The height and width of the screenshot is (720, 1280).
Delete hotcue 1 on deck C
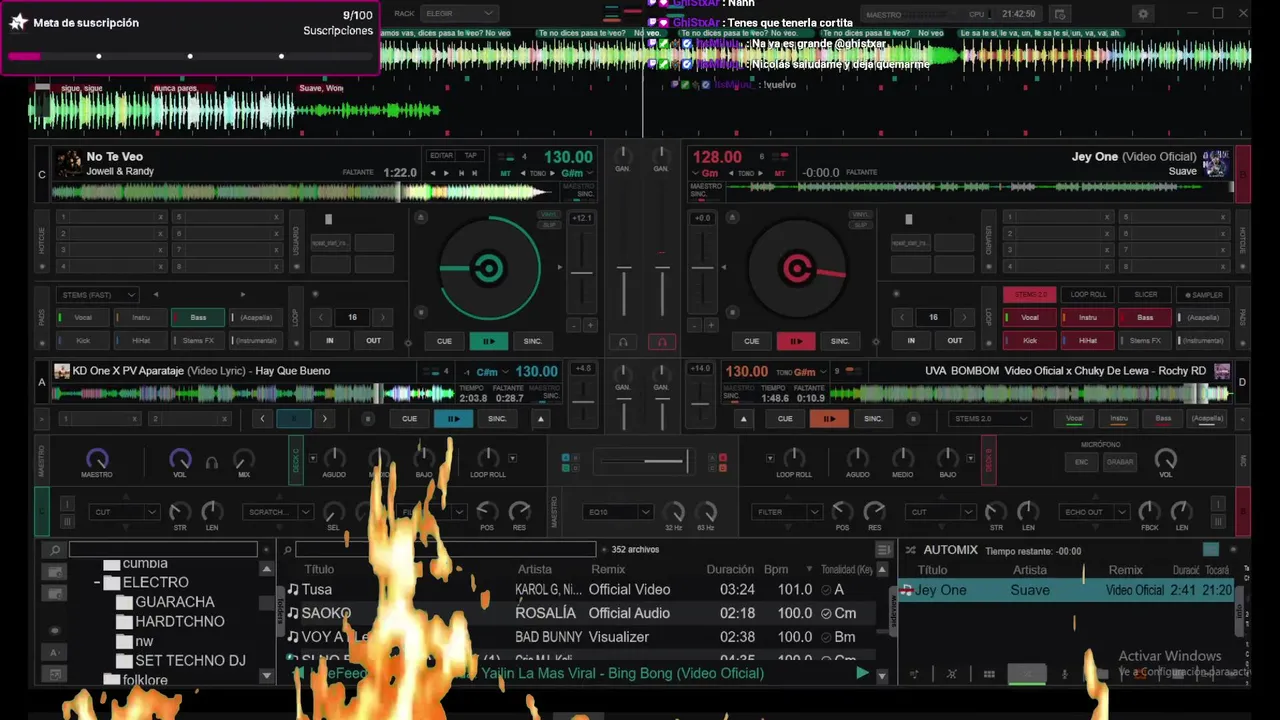tap(160, 217)
